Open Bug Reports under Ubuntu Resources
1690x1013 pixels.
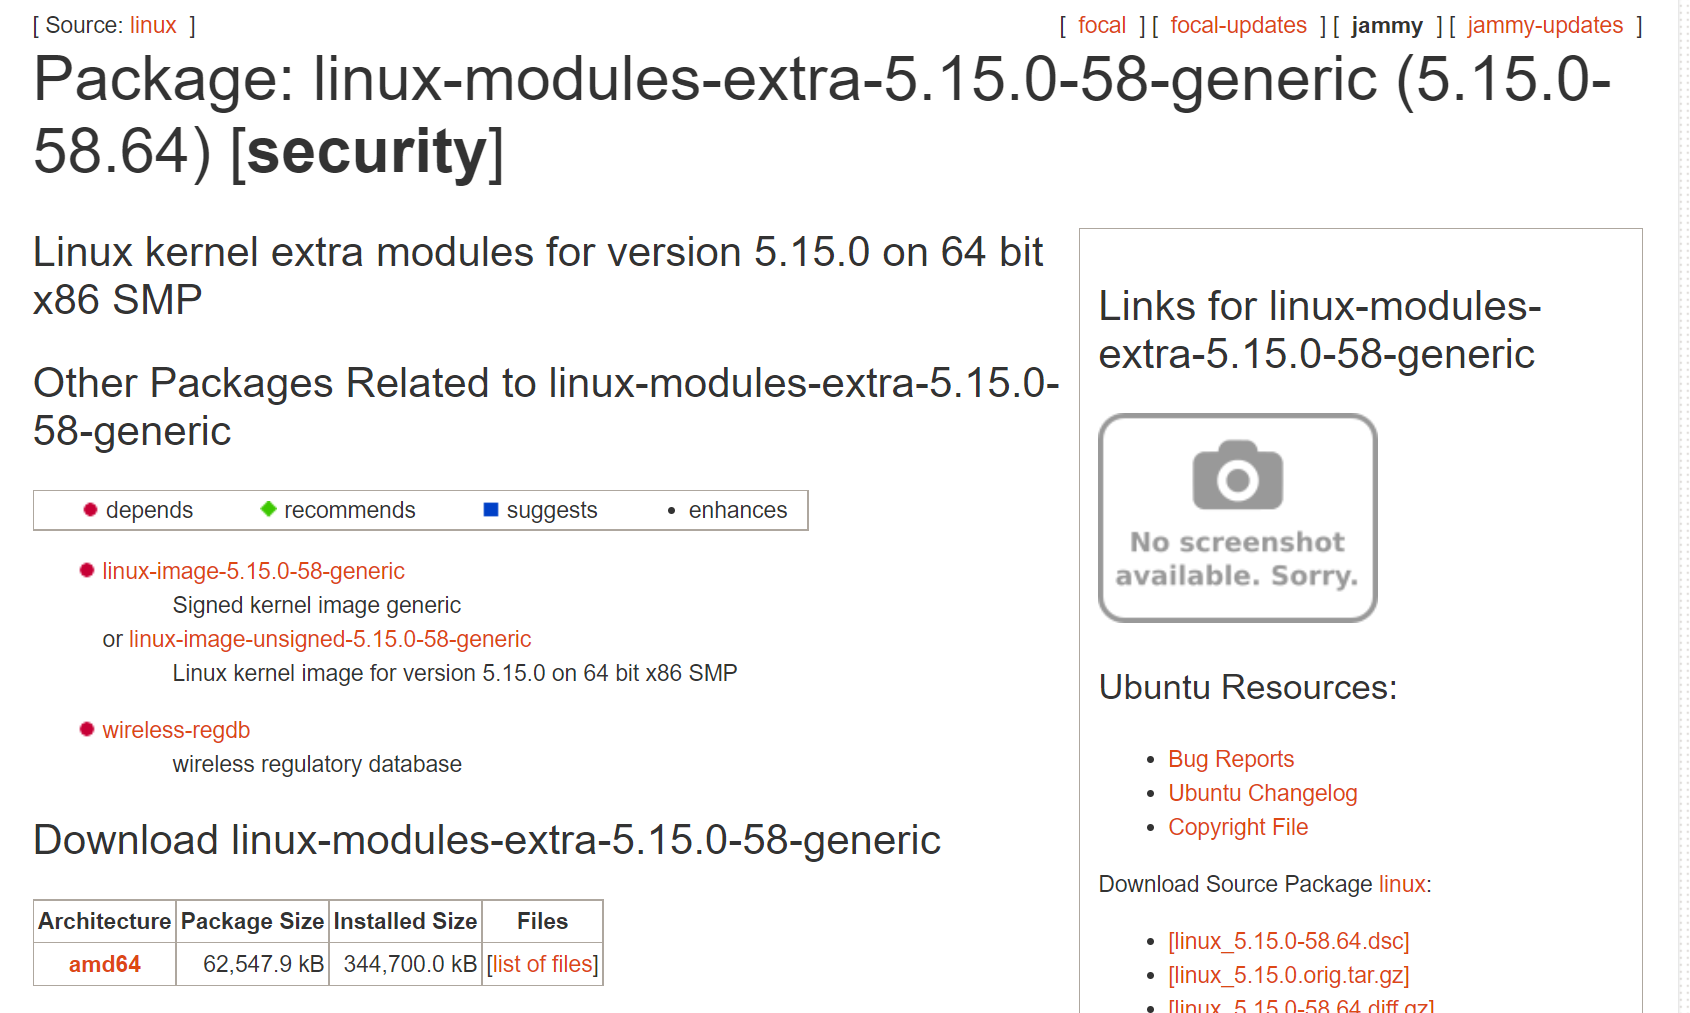1230,759
